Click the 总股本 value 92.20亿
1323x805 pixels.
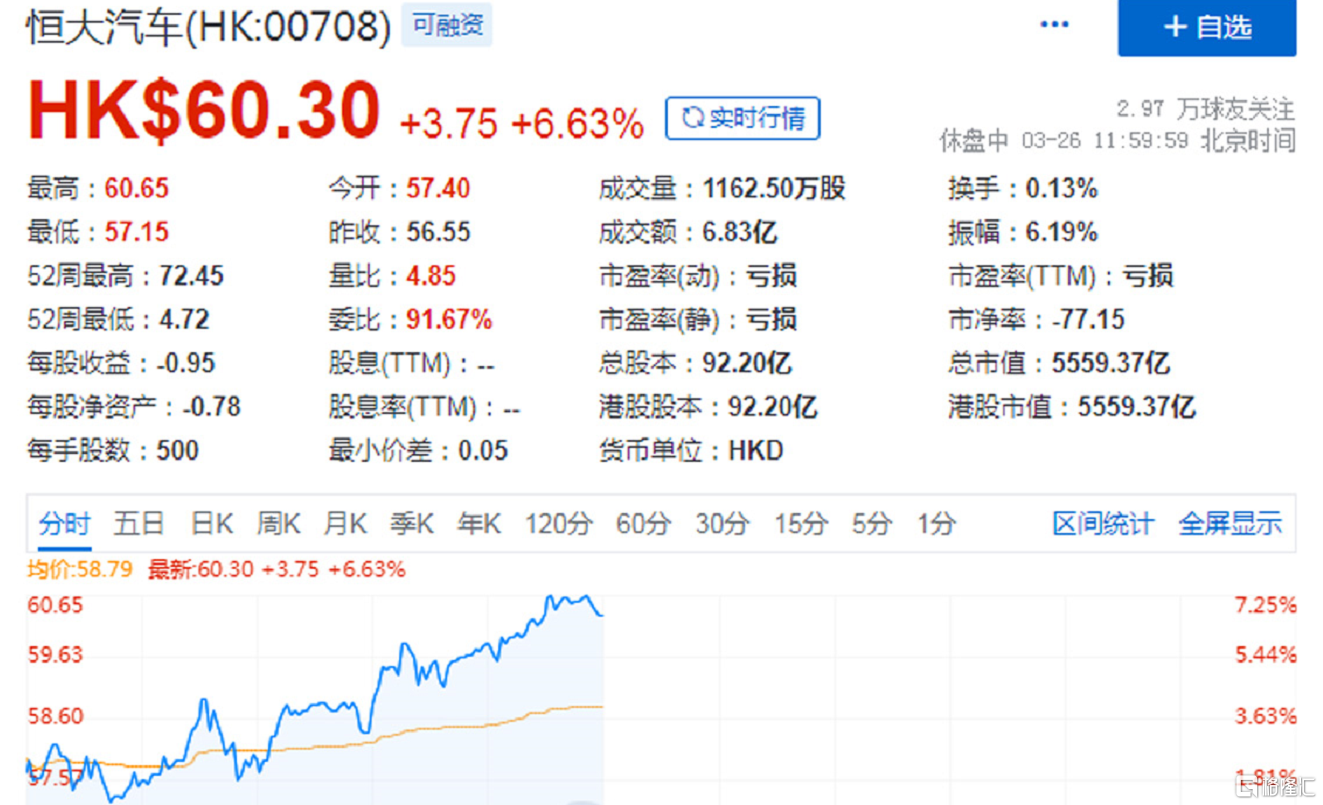pos(747,363)
